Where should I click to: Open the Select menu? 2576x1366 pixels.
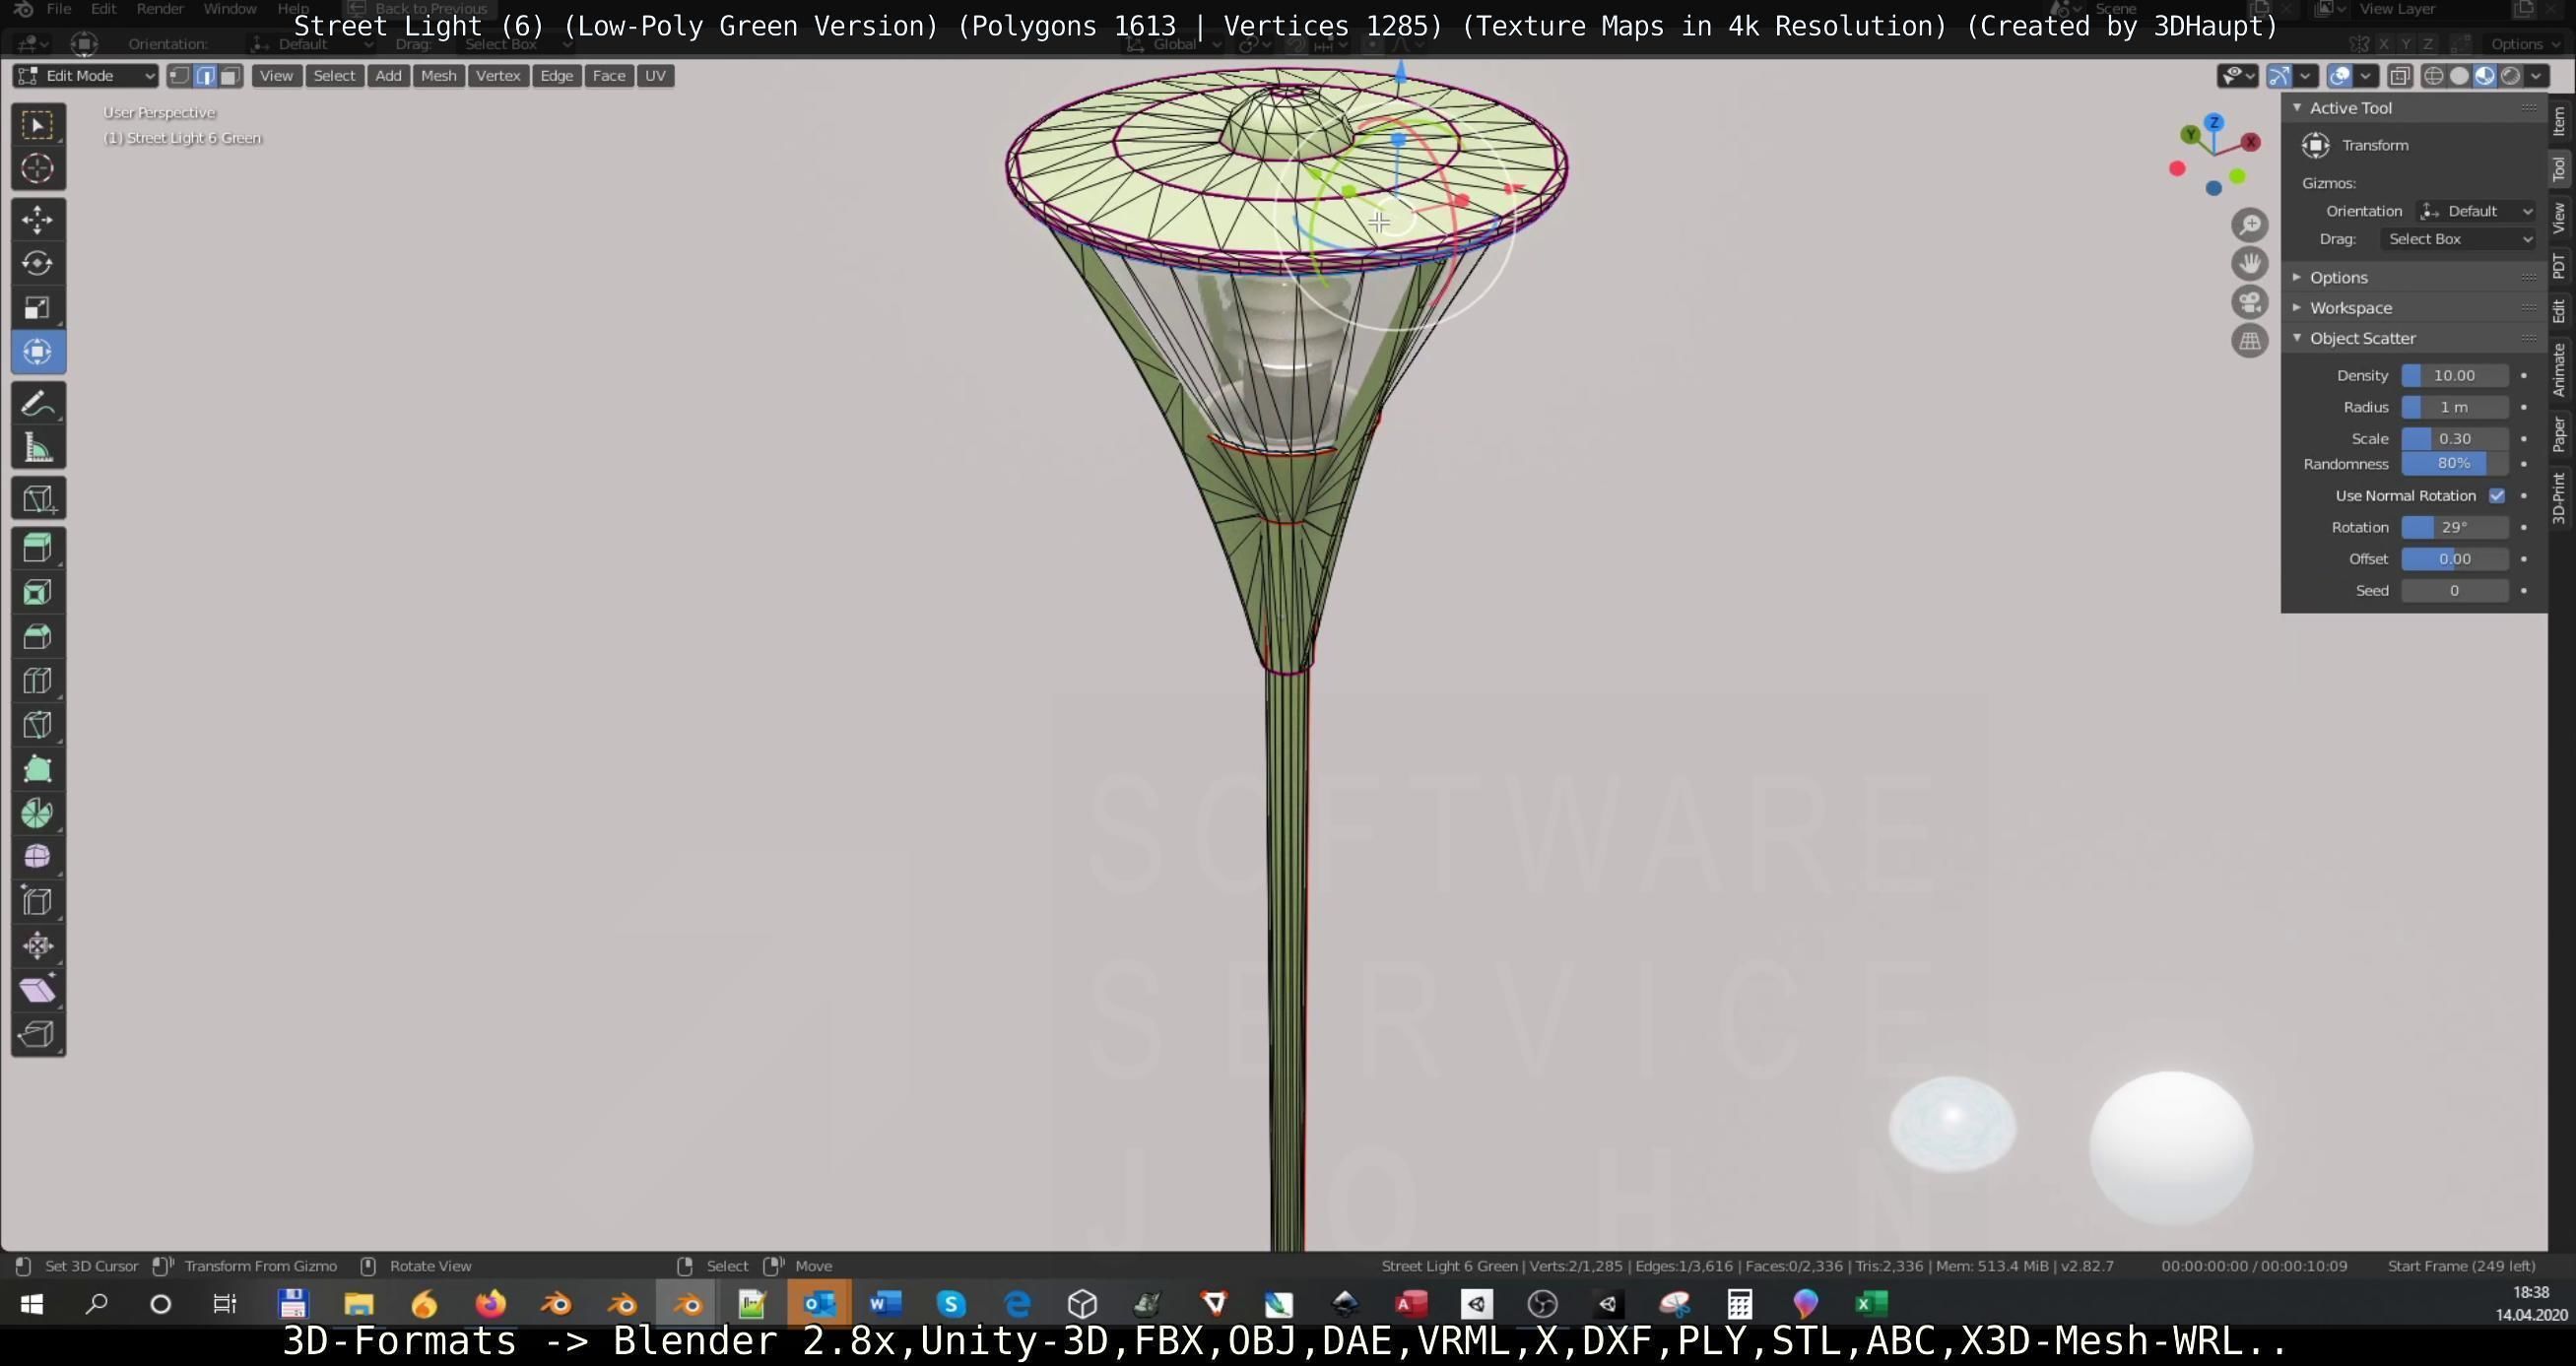pos(334,76)
